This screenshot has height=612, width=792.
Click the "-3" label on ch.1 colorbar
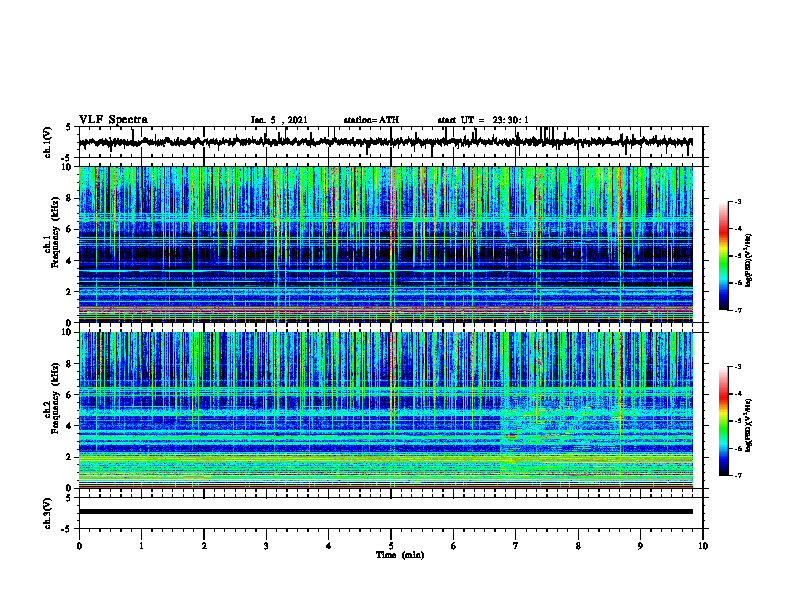coord(737,202)
